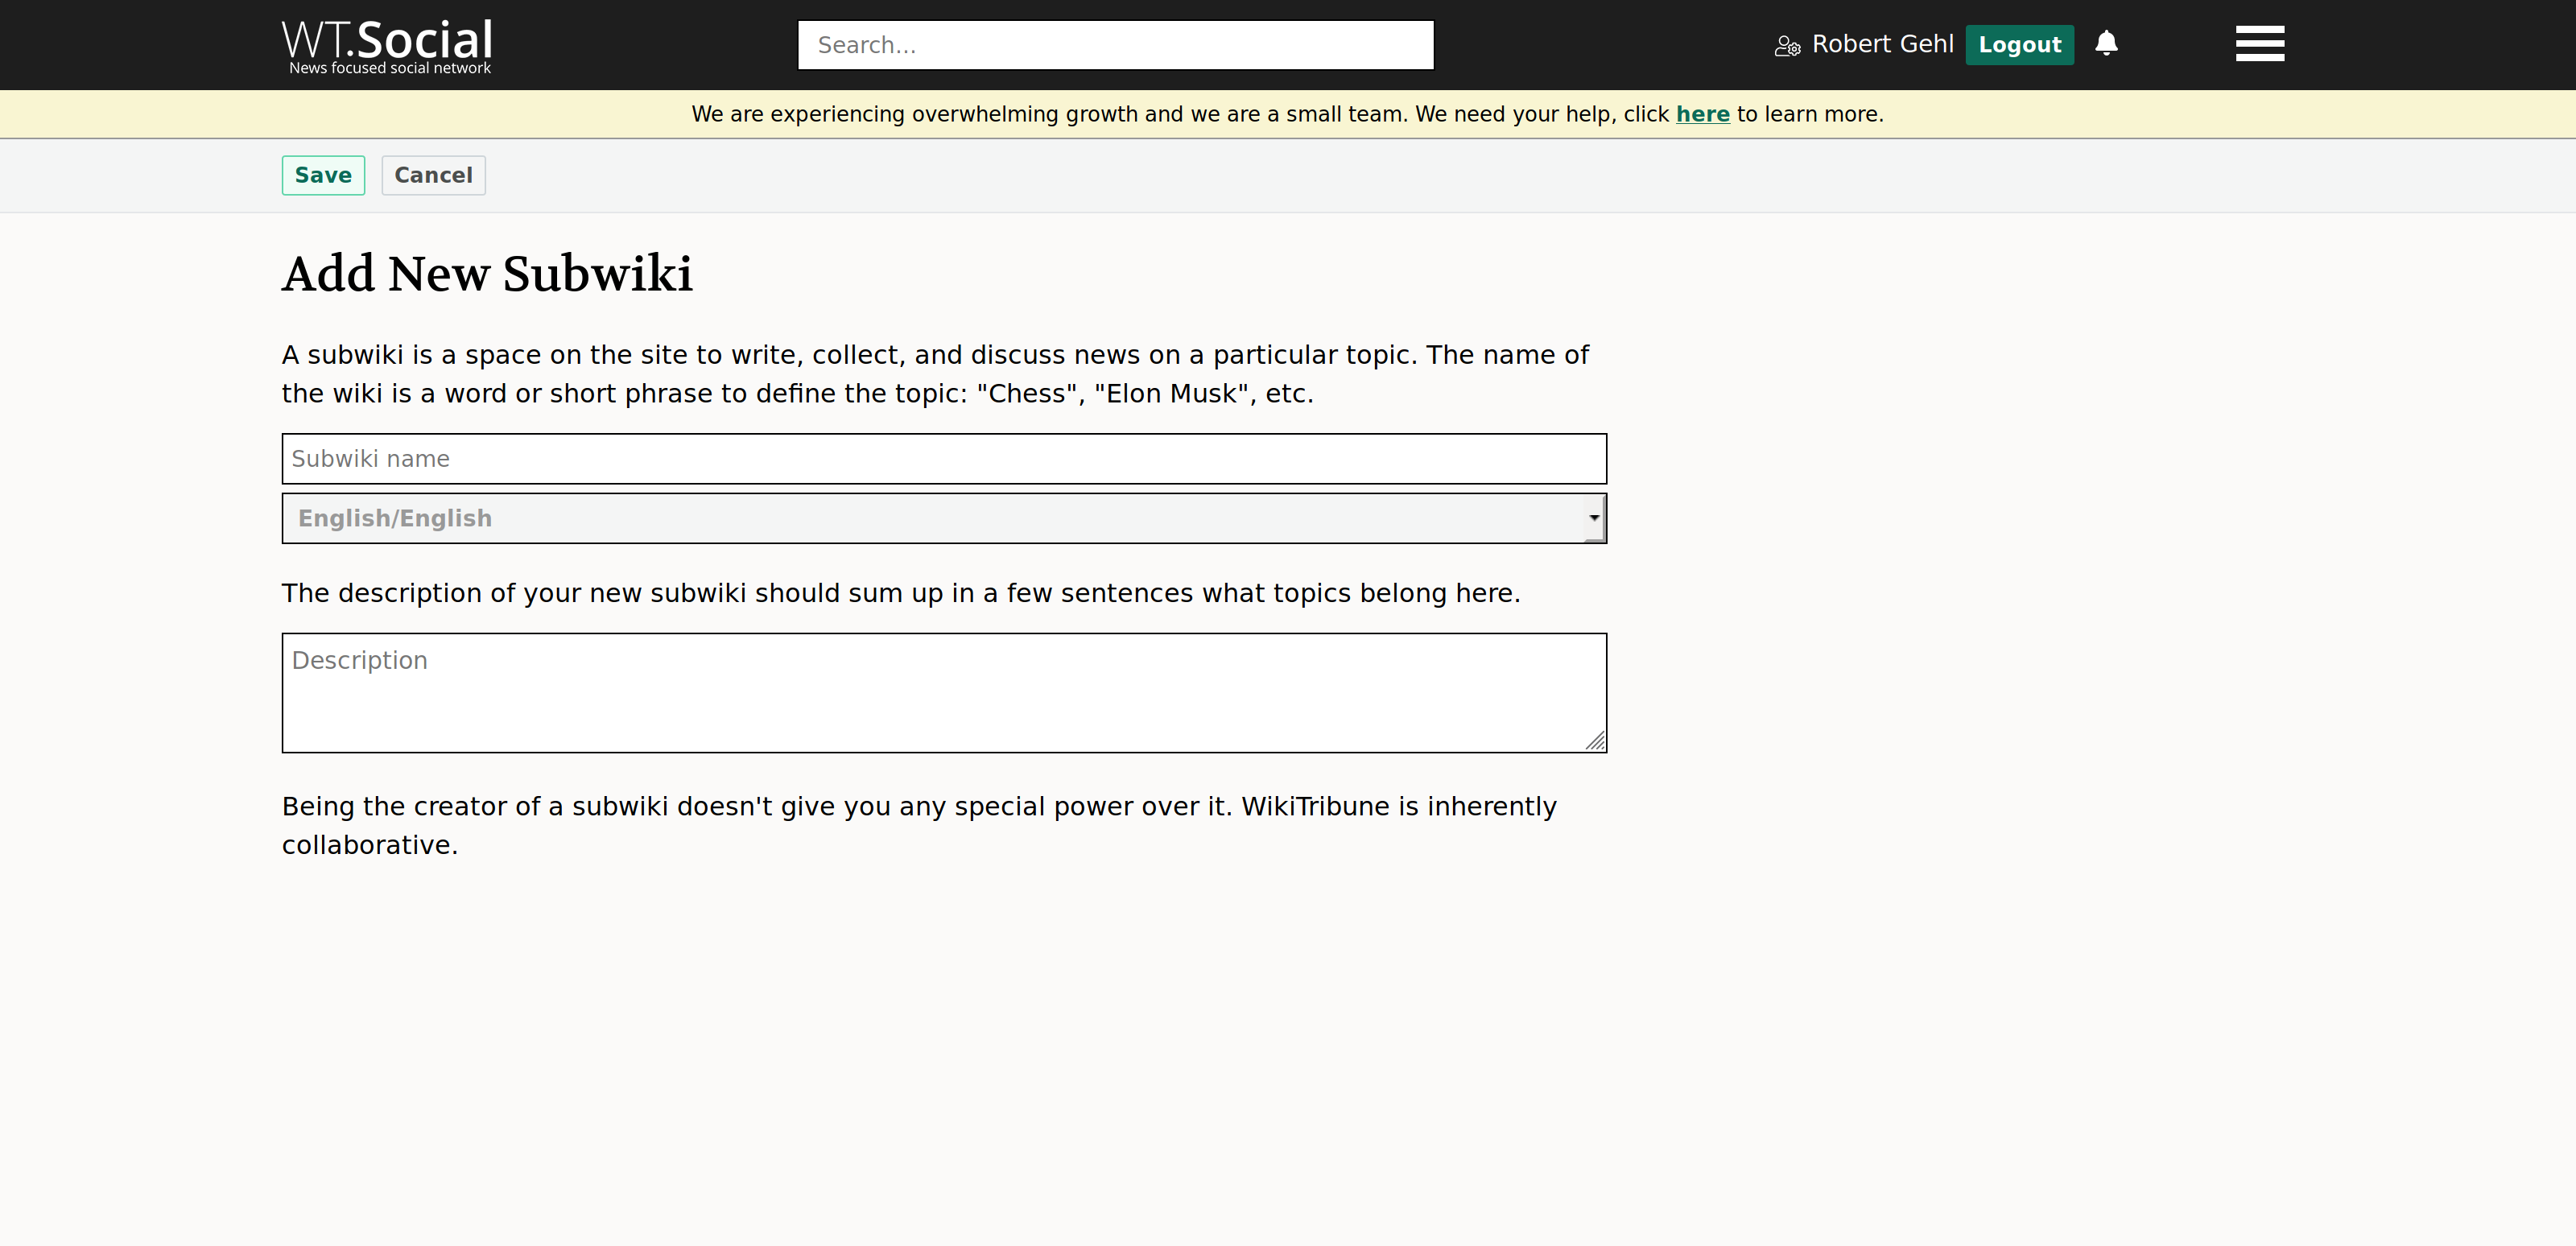Click the user settings icon beside Robert Gehl
Viewport: 2576px width, 1246px height.
click(1787, 46)
